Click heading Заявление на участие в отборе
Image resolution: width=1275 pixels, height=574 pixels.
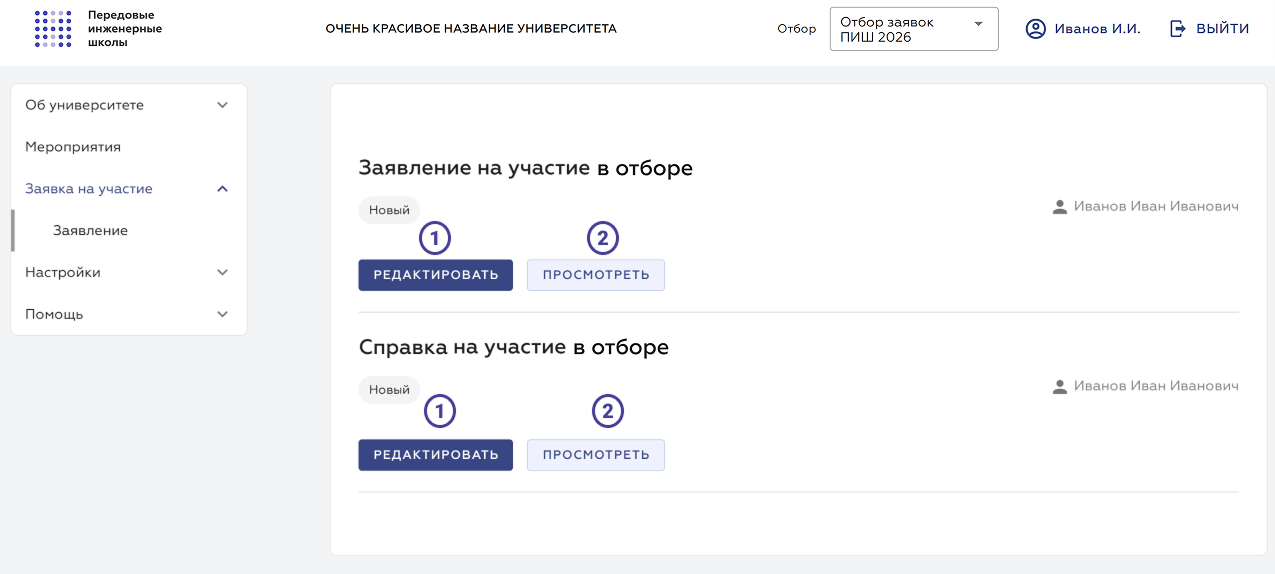tap(526, 168)
